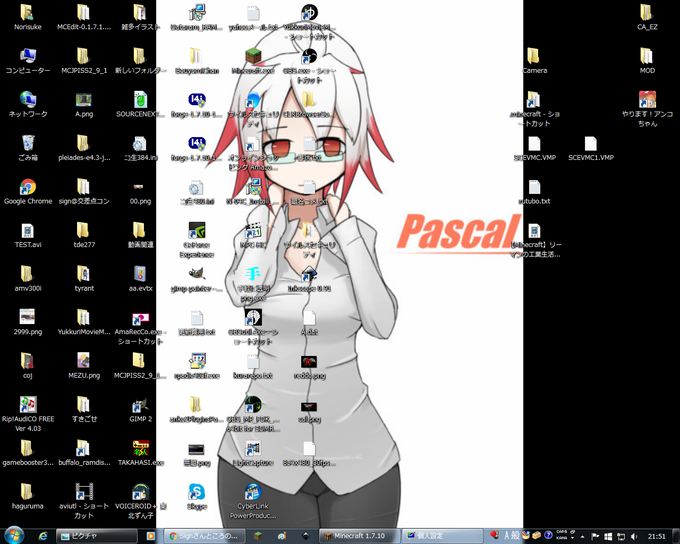Open the Action Center flag icon
This screenshot has width=680, height=544.
point(595,537)
